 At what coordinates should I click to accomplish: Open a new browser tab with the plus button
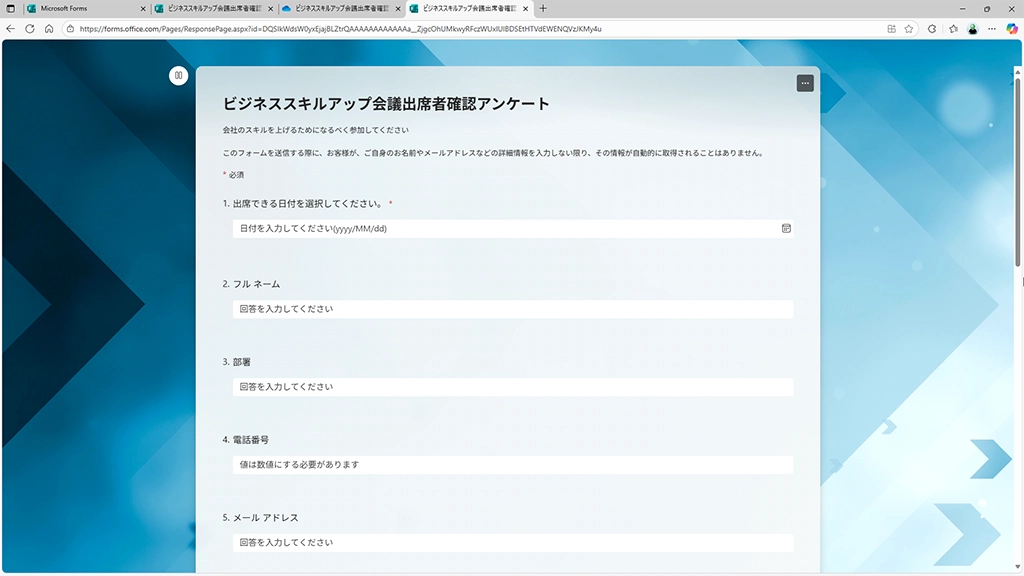tap(543, 8)
